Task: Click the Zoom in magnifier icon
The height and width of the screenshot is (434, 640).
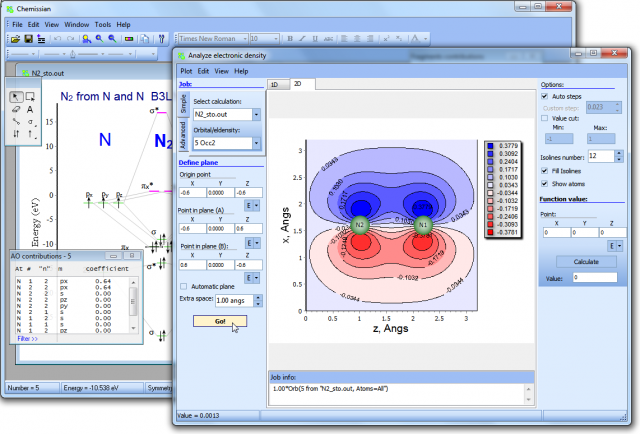Action: [x=100, y=39]
